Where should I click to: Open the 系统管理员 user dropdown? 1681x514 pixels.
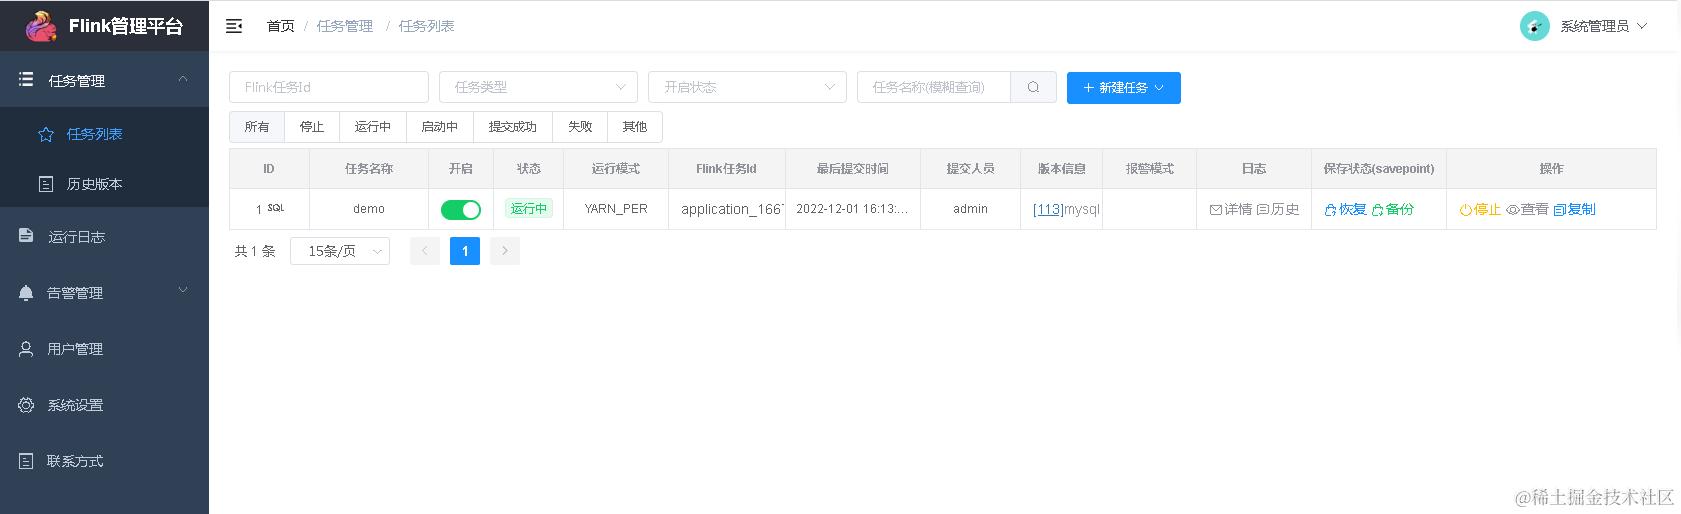(1603, 26)
